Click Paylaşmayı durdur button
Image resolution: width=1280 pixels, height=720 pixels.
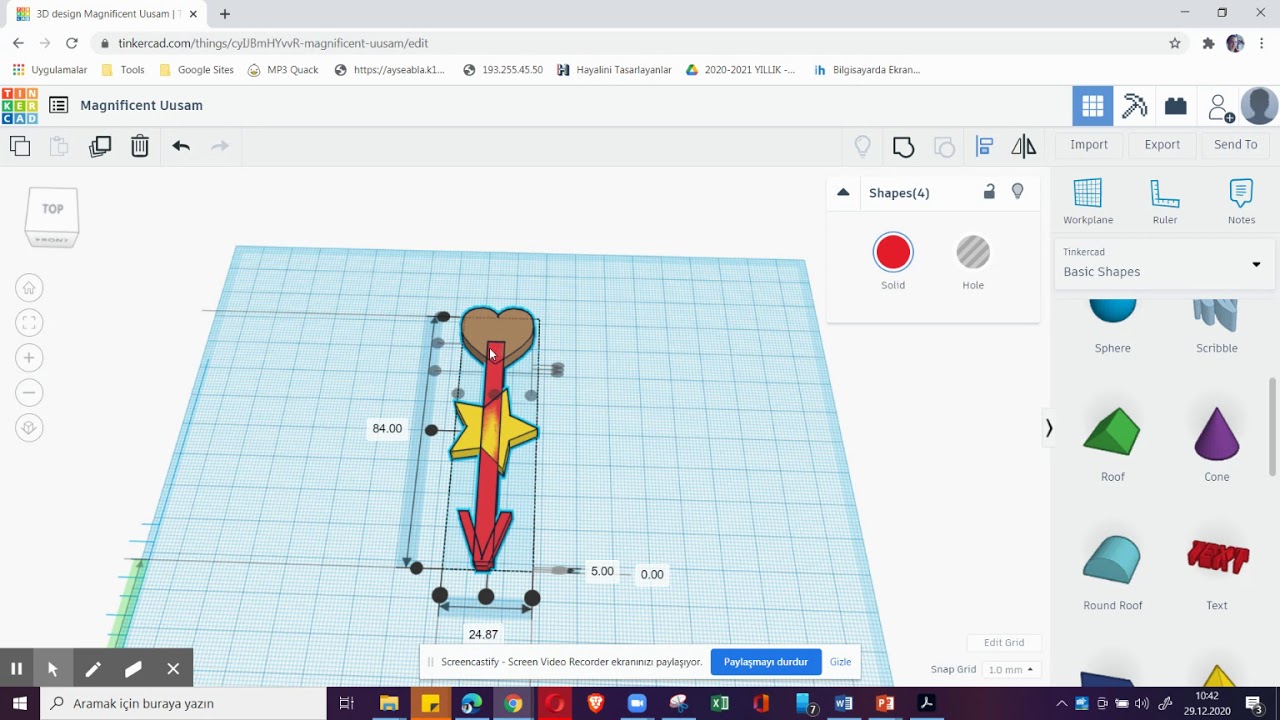coord(766,662)
